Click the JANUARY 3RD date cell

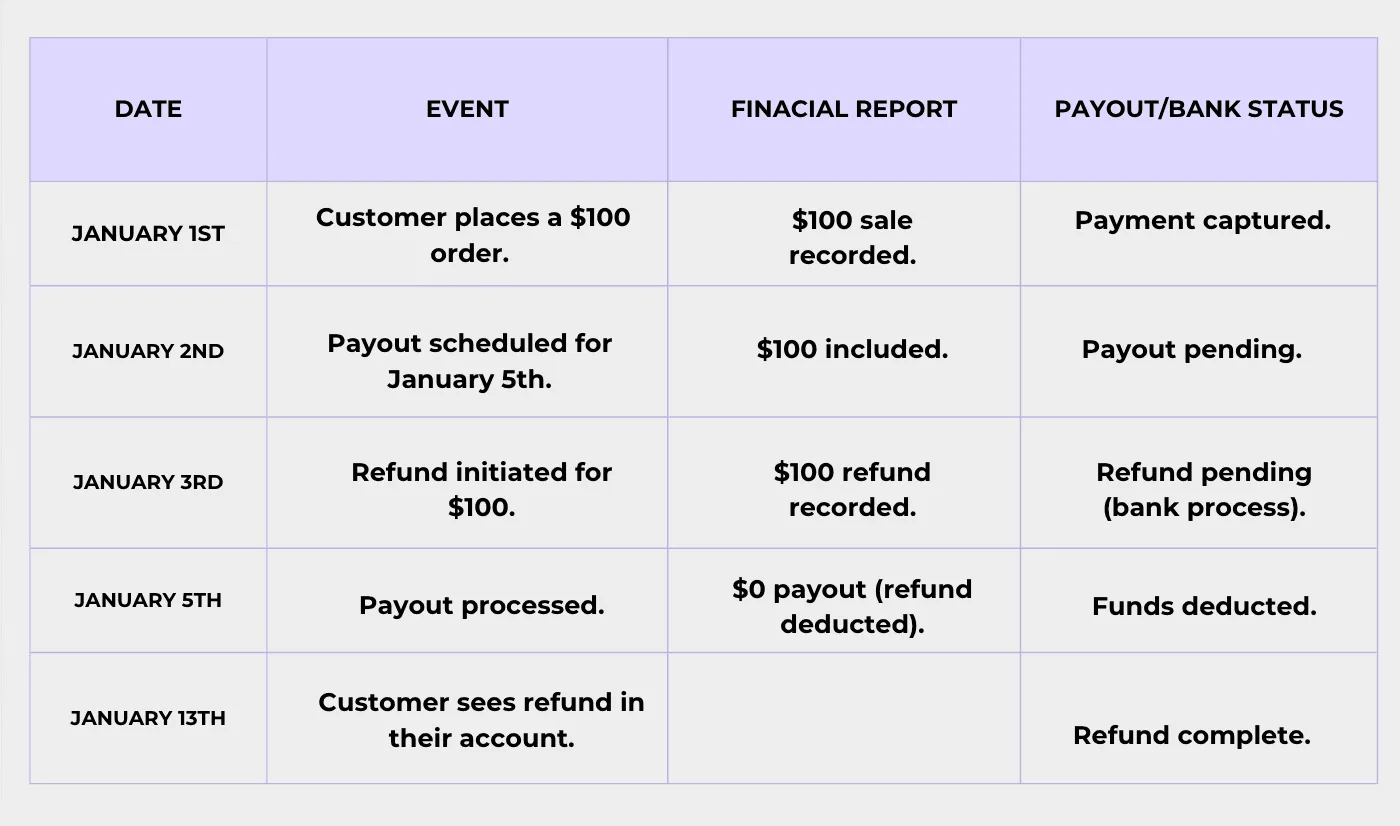point(148,482)
